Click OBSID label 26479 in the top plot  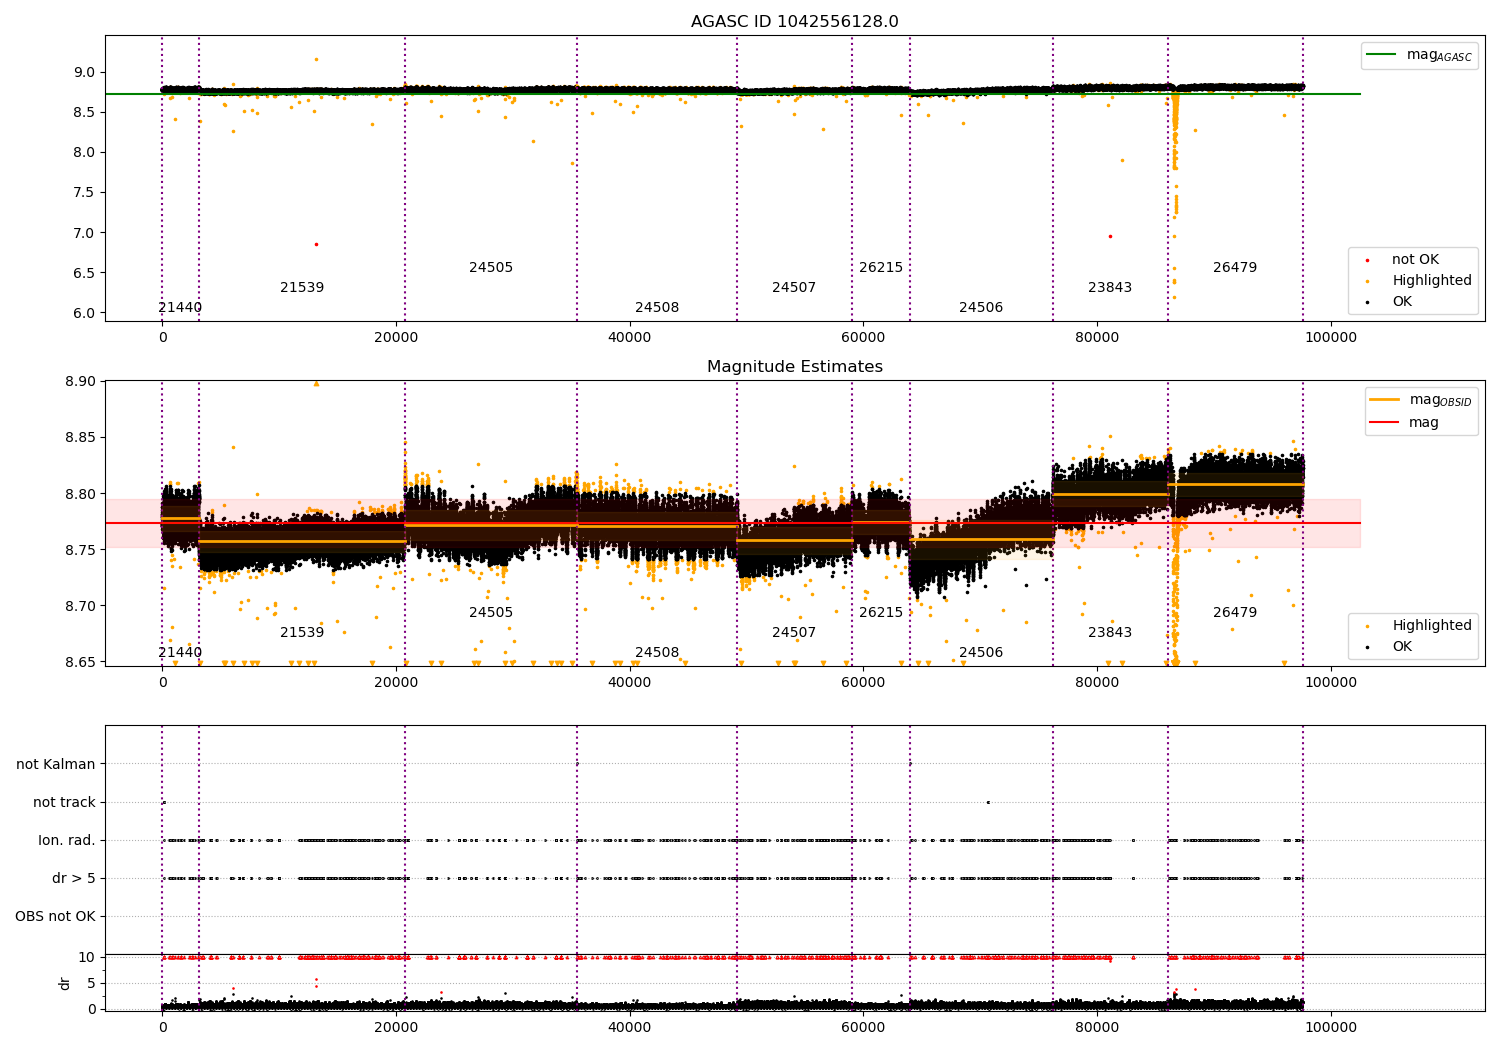click(x=1235, y=268)
